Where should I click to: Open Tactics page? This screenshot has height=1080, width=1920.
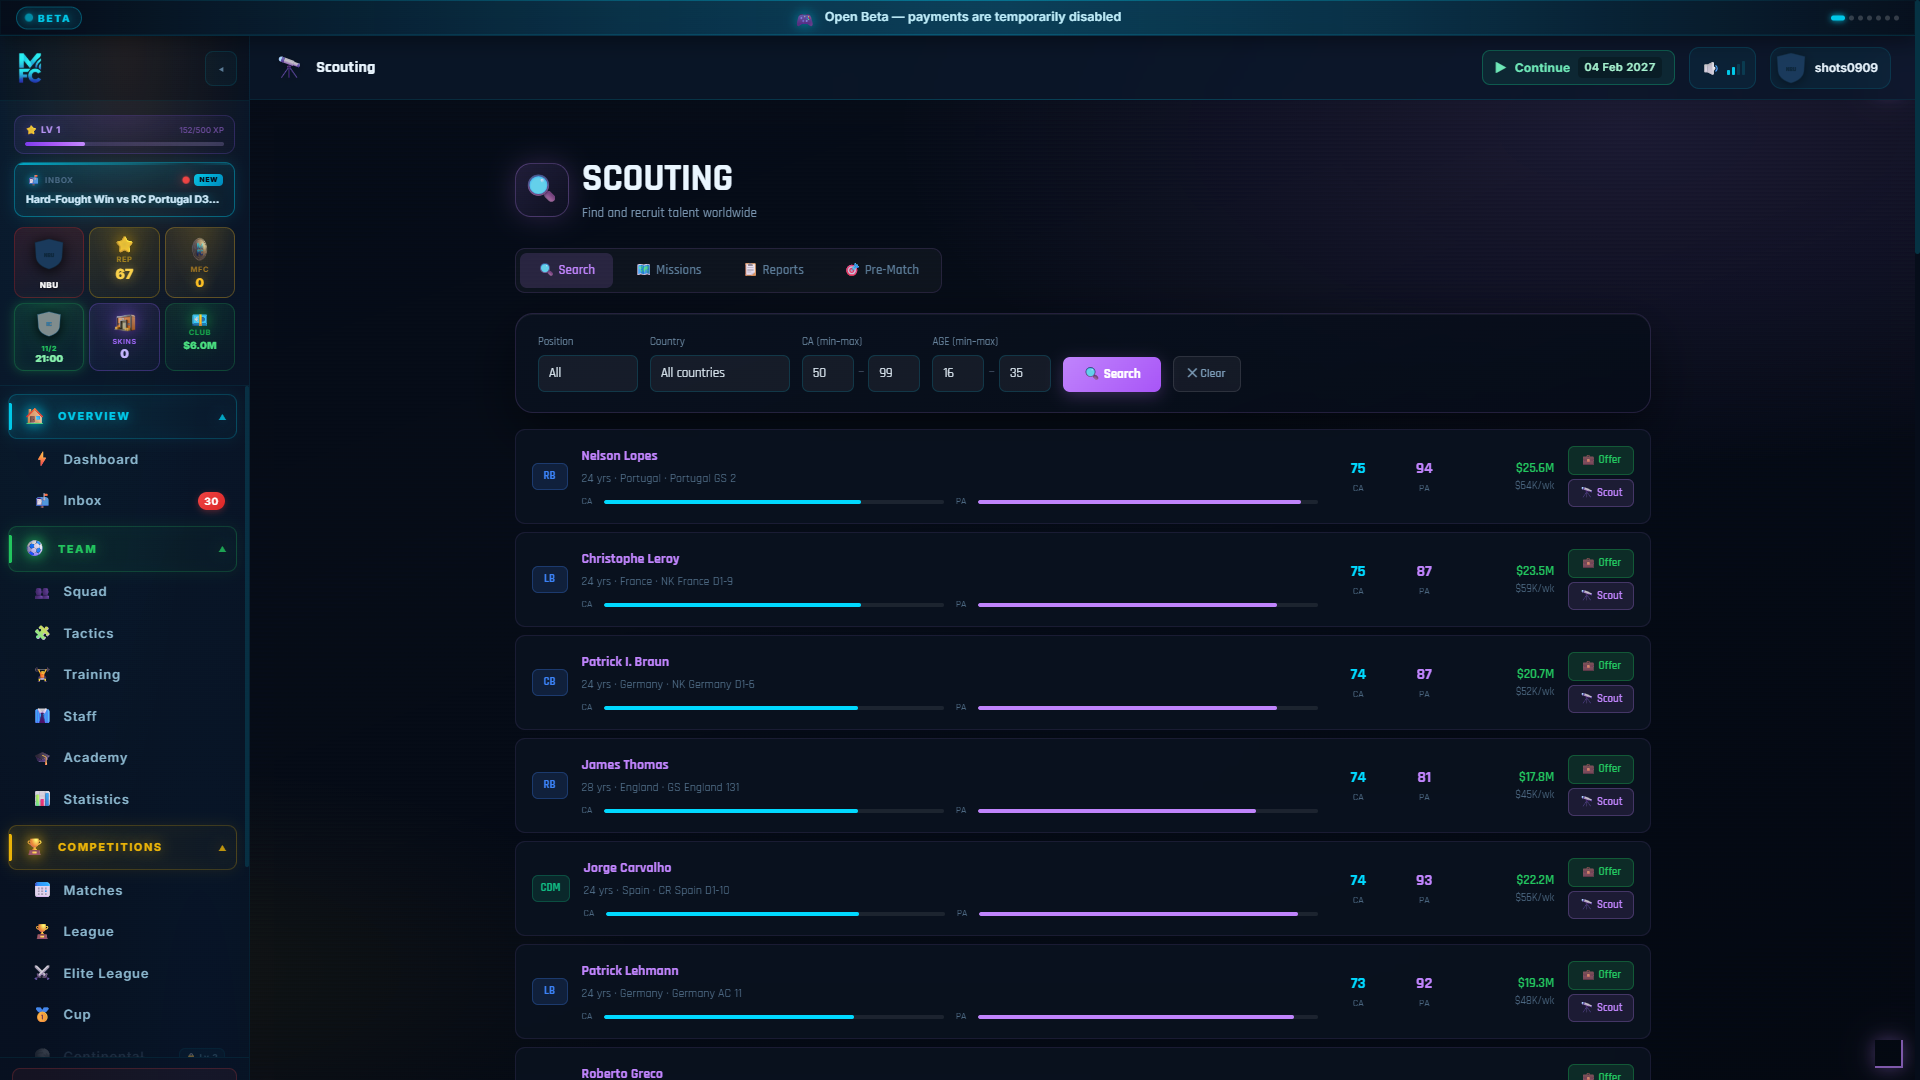tap(122, 634)
